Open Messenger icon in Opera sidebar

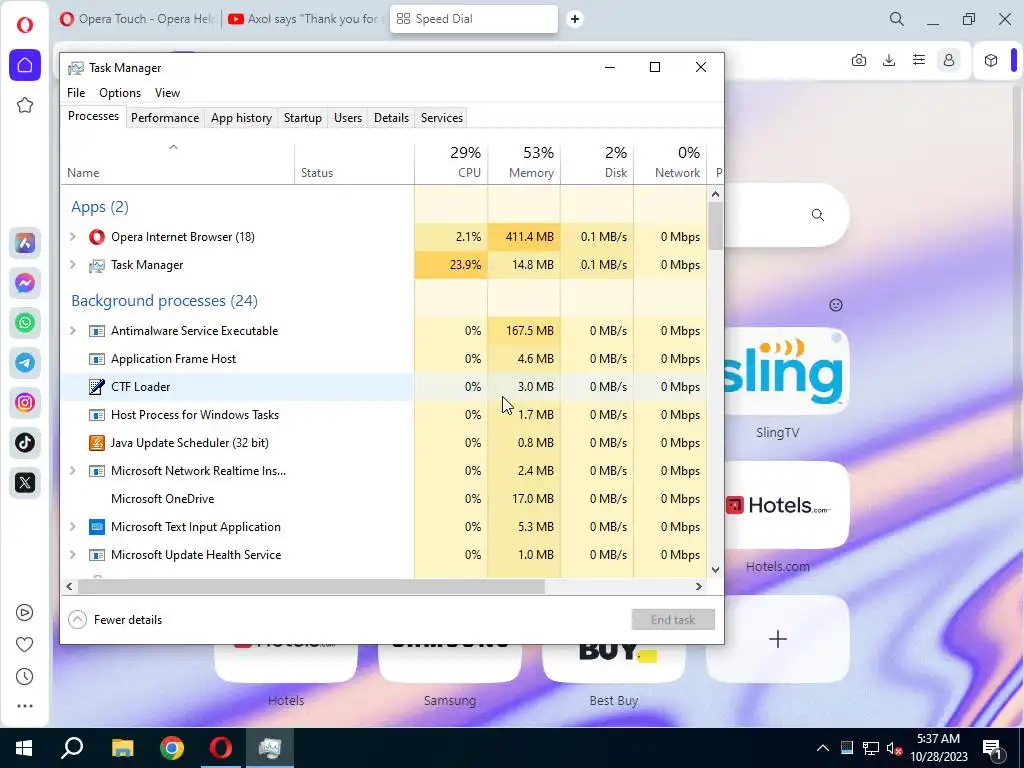pos(25,283)
